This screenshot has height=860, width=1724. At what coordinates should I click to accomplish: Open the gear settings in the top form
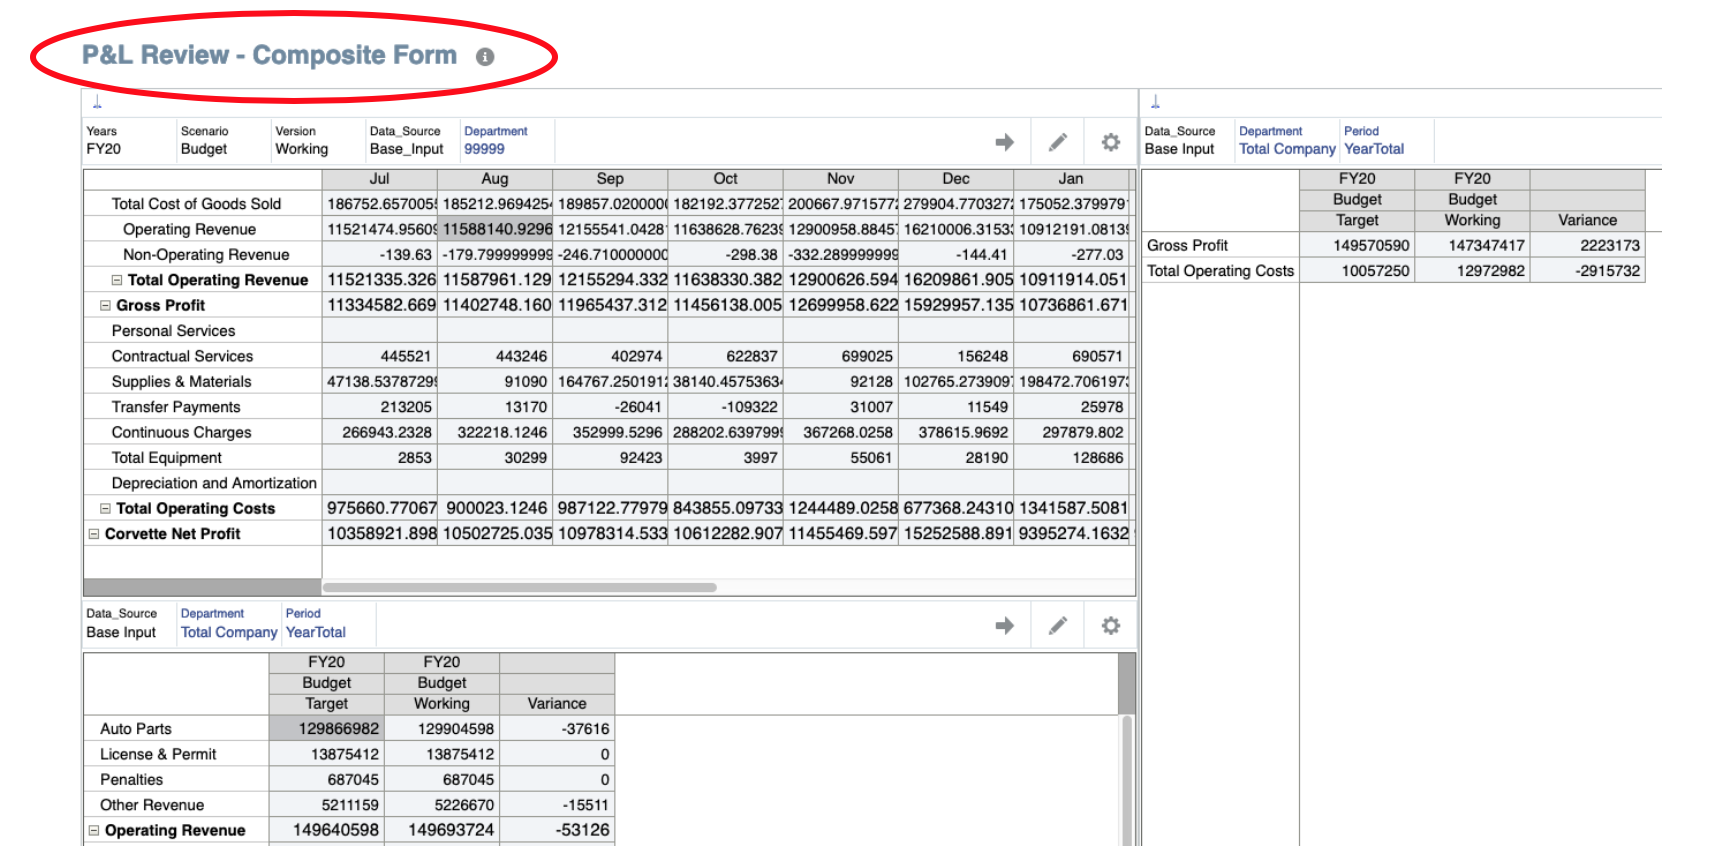click(1111, 142)
